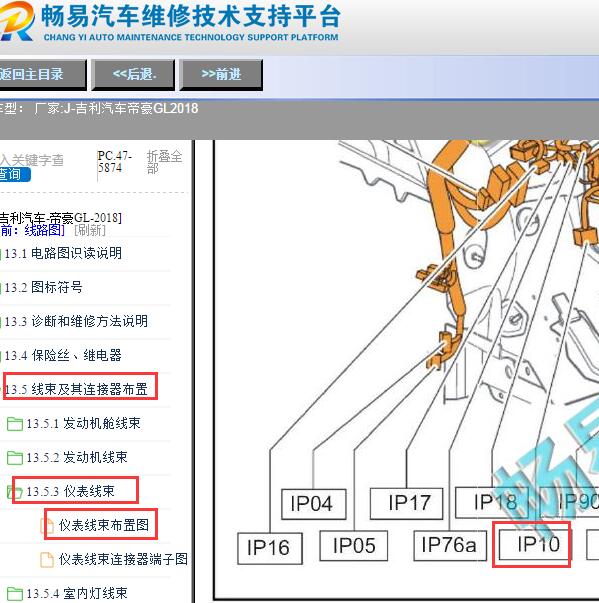Click document icon beside 仪表线束布置图
The image size is (599, 603).
point(47,526)
